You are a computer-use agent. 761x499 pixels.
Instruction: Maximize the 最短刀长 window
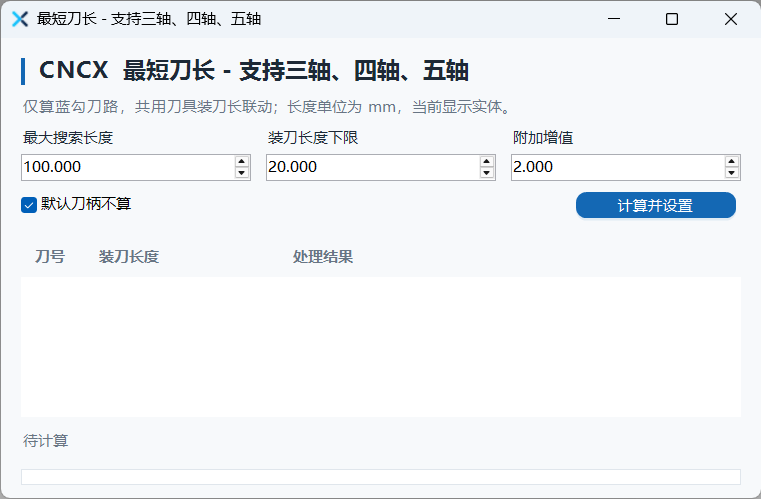tap(672, 19)
